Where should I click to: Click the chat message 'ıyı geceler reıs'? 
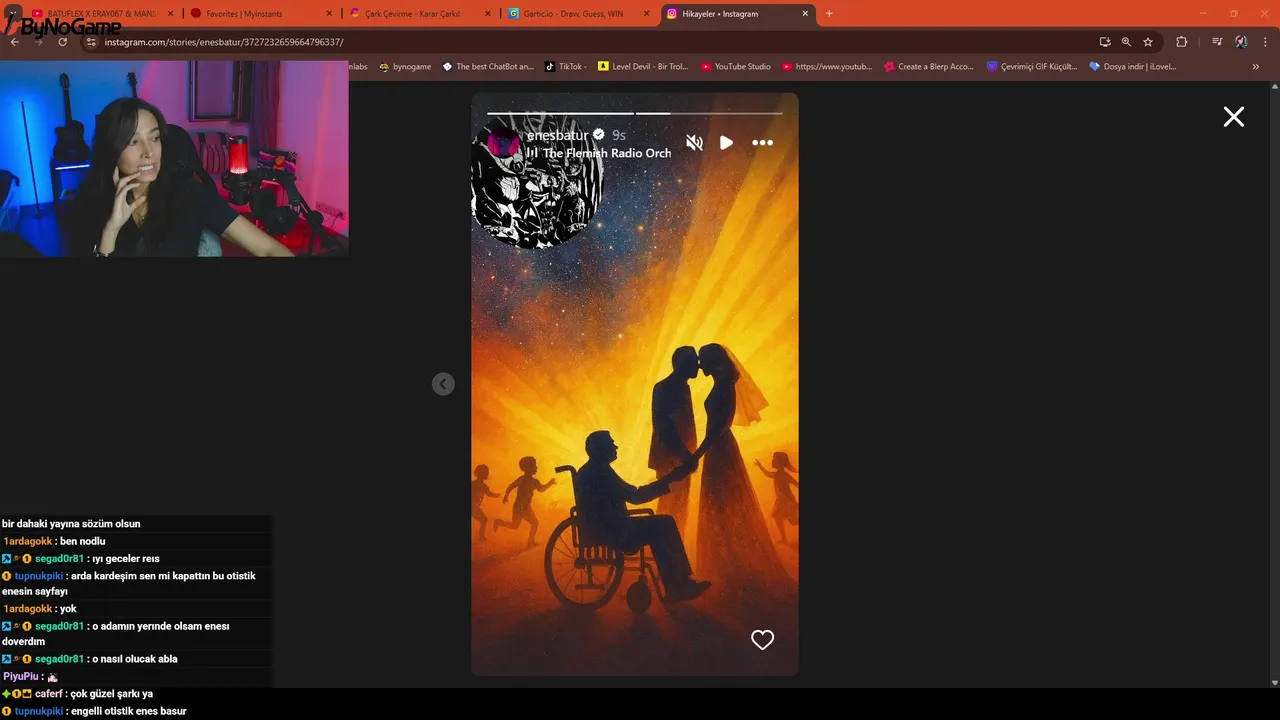[x=125, y=559]
